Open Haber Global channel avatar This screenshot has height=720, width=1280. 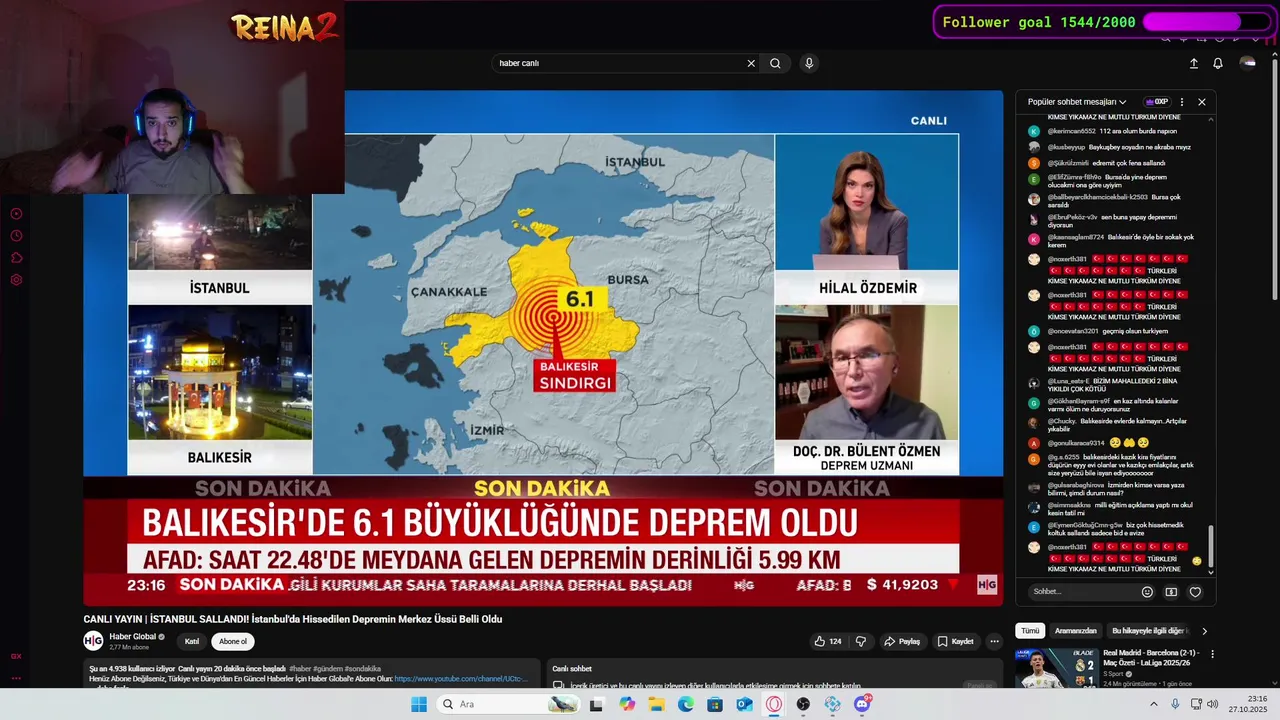(x=93, y=641)
